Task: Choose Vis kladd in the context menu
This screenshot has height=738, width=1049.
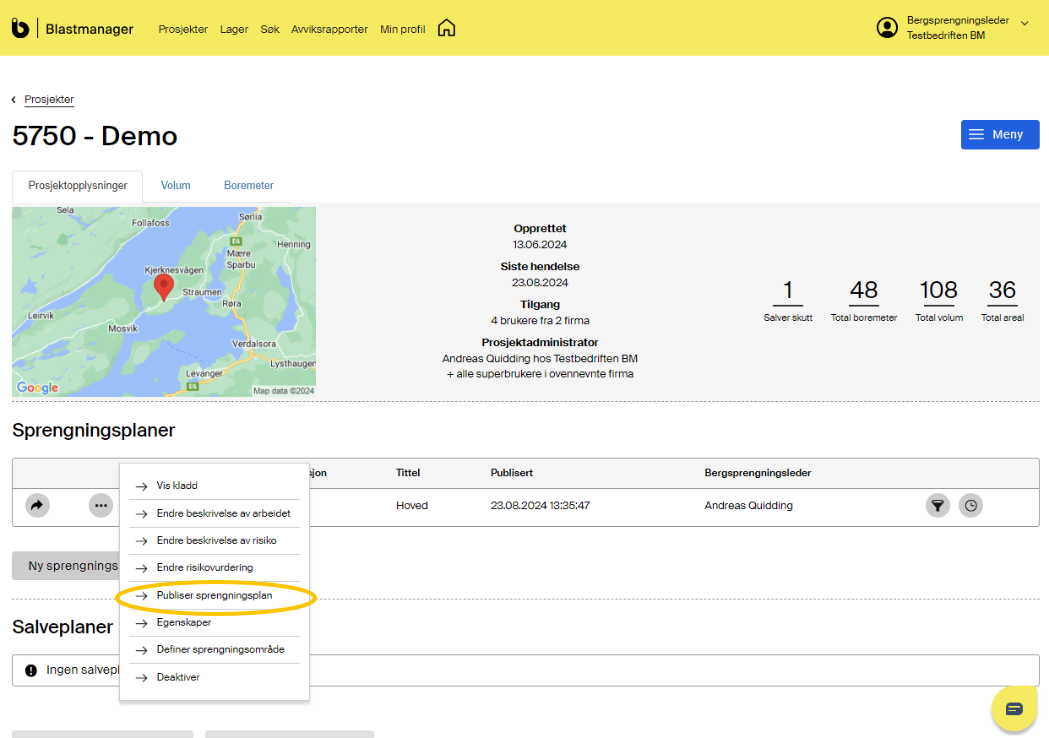Action: click(x=177, y=485)
